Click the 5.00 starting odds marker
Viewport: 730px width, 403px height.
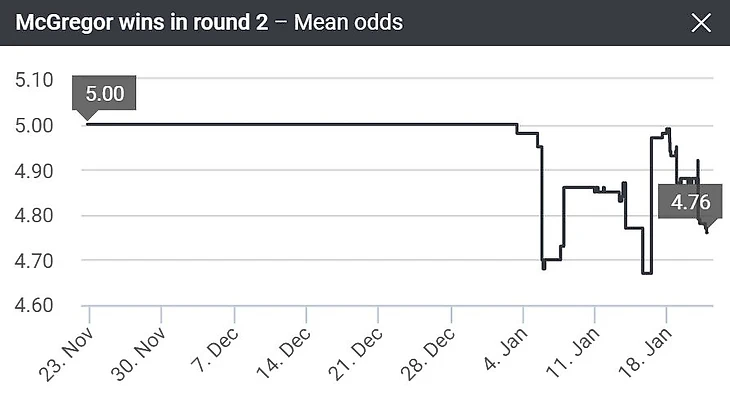105,93
